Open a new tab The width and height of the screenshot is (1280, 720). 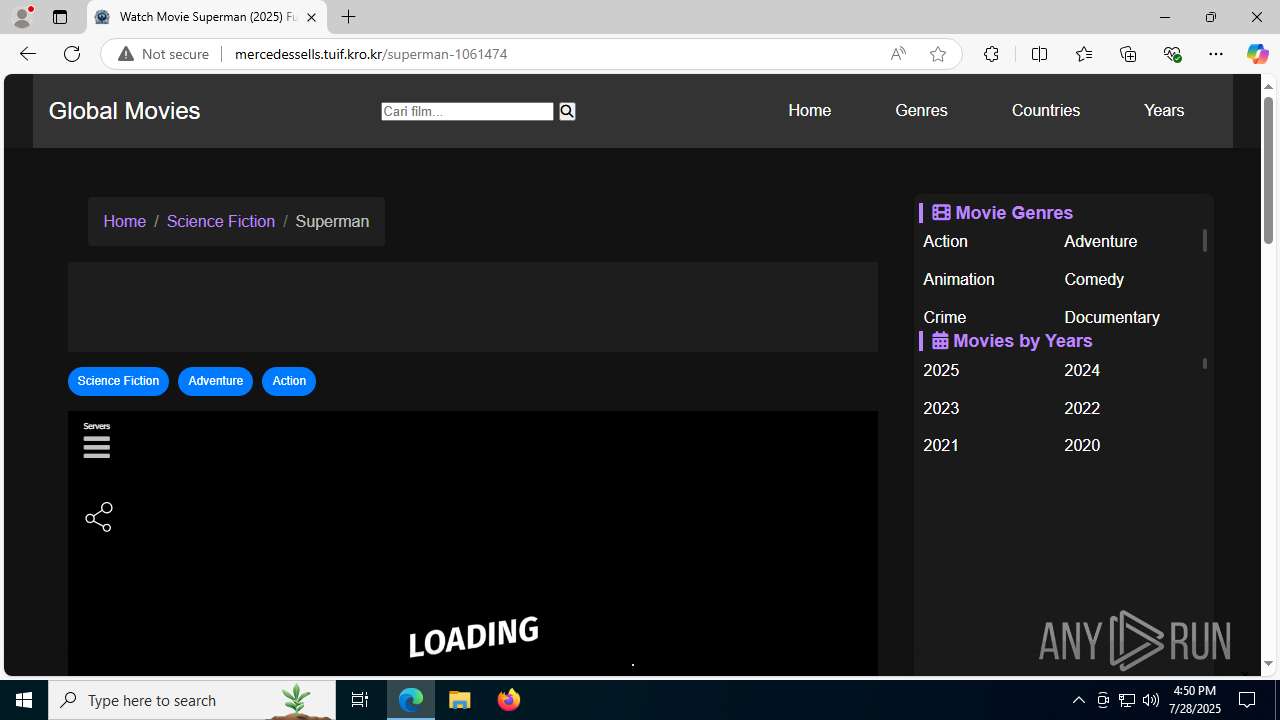coord(348,17)
